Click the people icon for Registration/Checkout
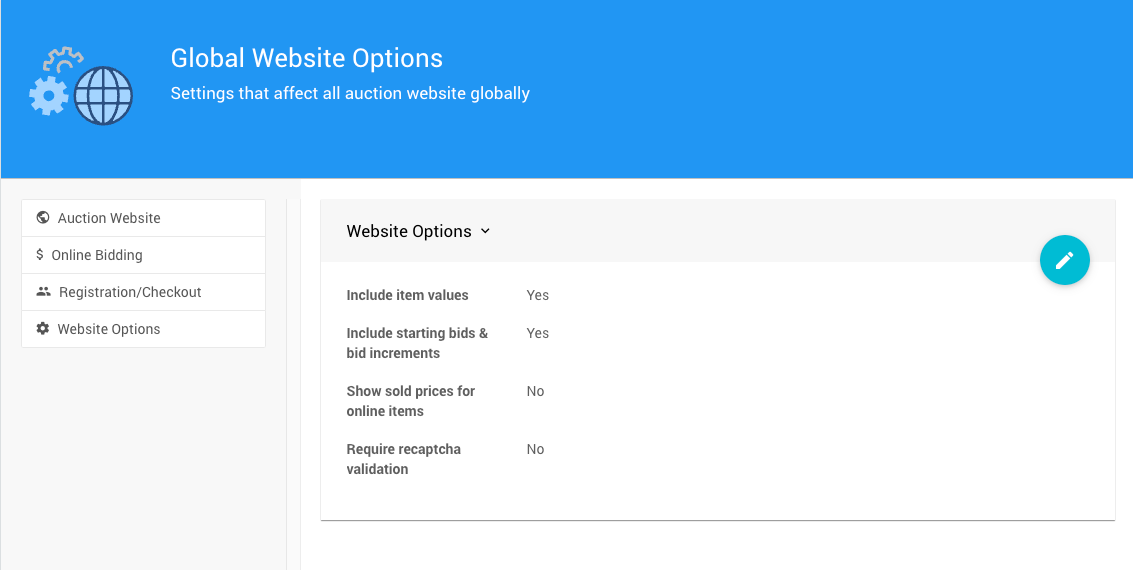The width and height of the screenshot is (1133, 570). click(43, 292)
